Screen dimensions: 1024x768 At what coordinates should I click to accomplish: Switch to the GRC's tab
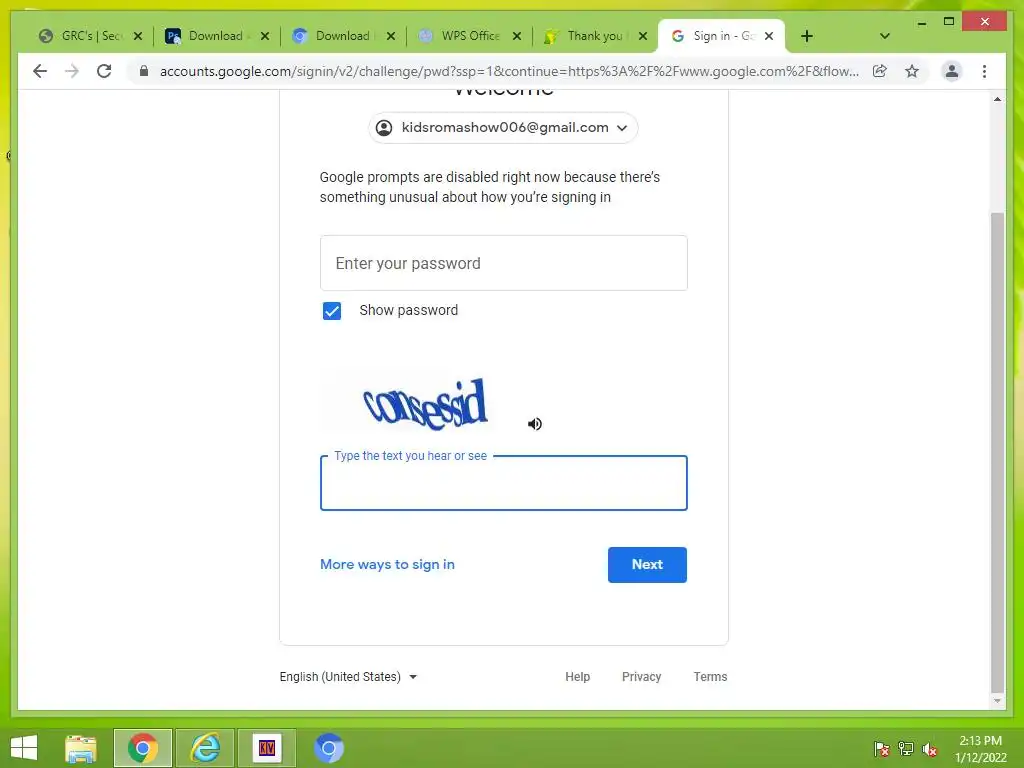click(90, 36)
